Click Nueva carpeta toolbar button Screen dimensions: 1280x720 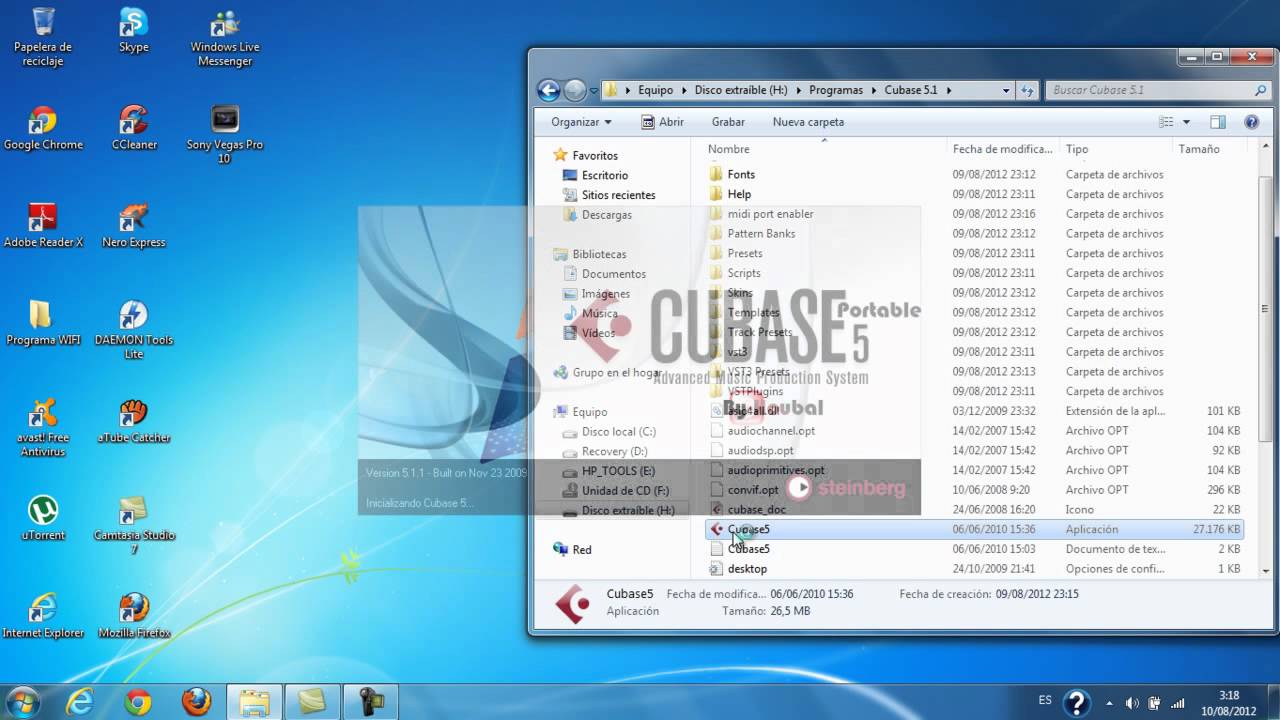[x=808, y=122]
